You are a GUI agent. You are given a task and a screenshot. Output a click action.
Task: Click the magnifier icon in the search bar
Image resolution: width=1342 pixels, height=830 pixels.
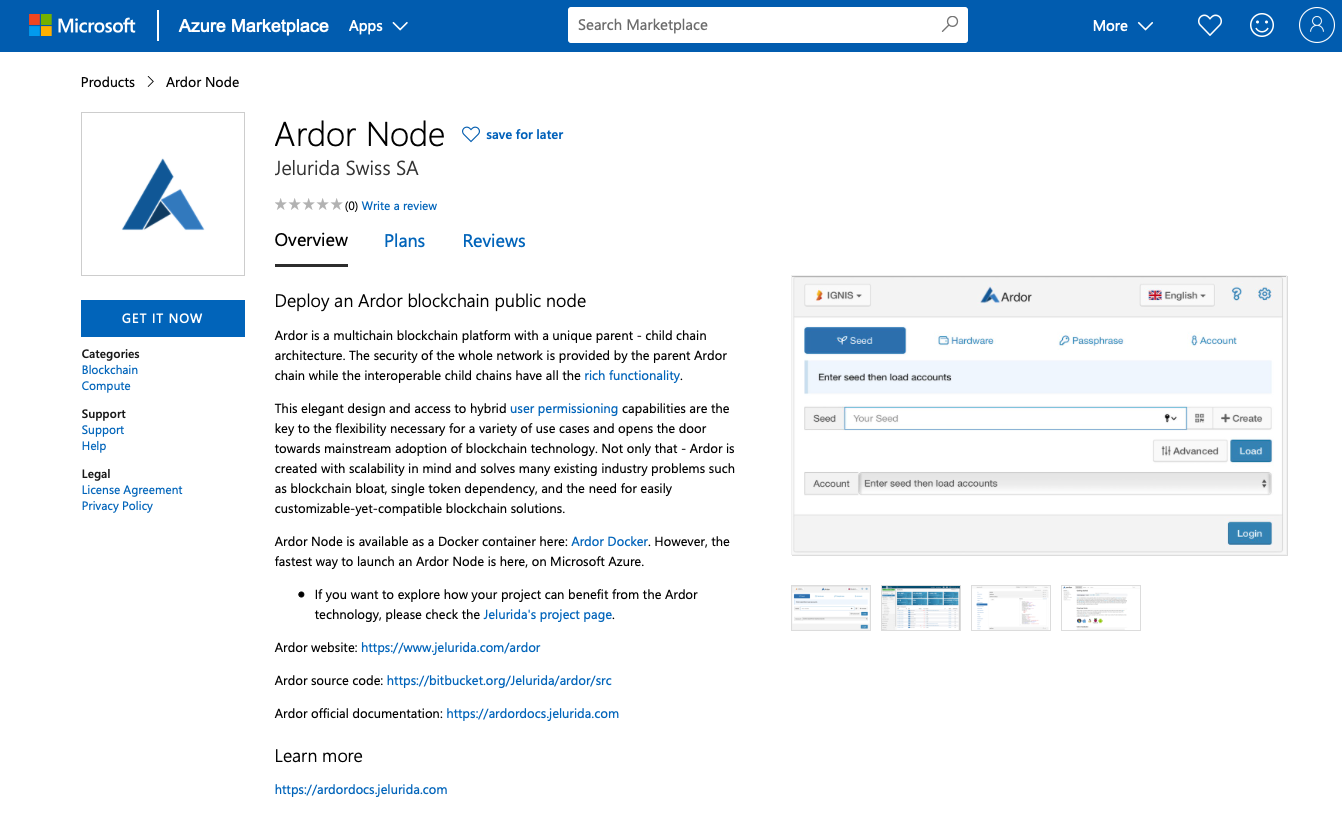(x=947, y=24)
